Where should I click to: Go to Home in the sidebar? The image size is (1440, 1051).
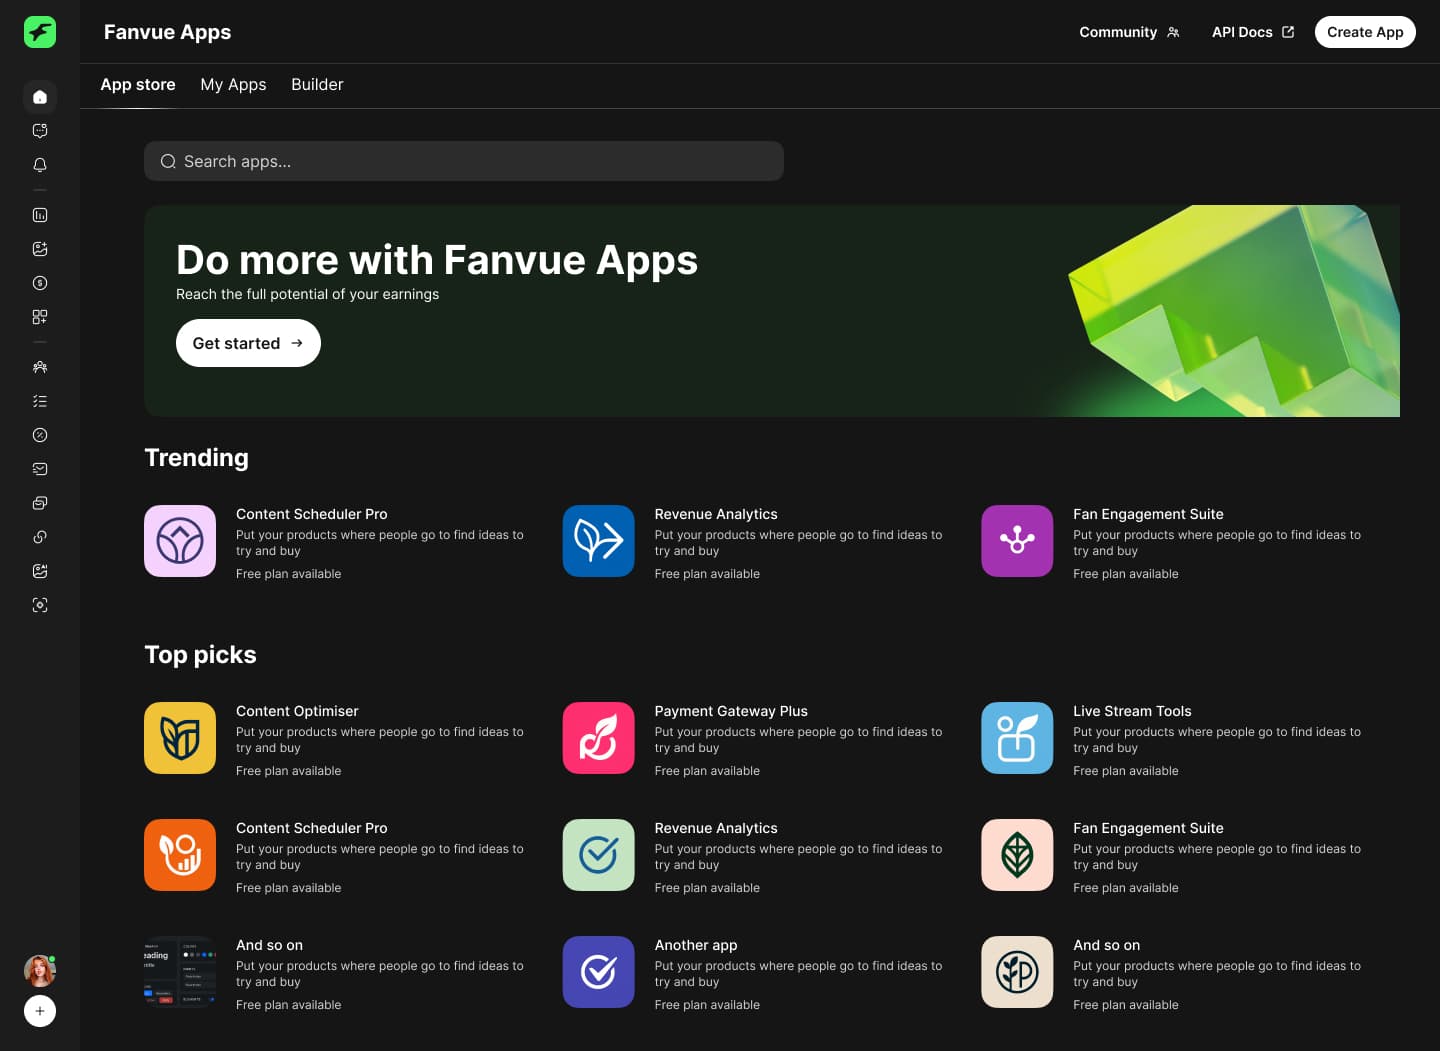pos(40,97)
